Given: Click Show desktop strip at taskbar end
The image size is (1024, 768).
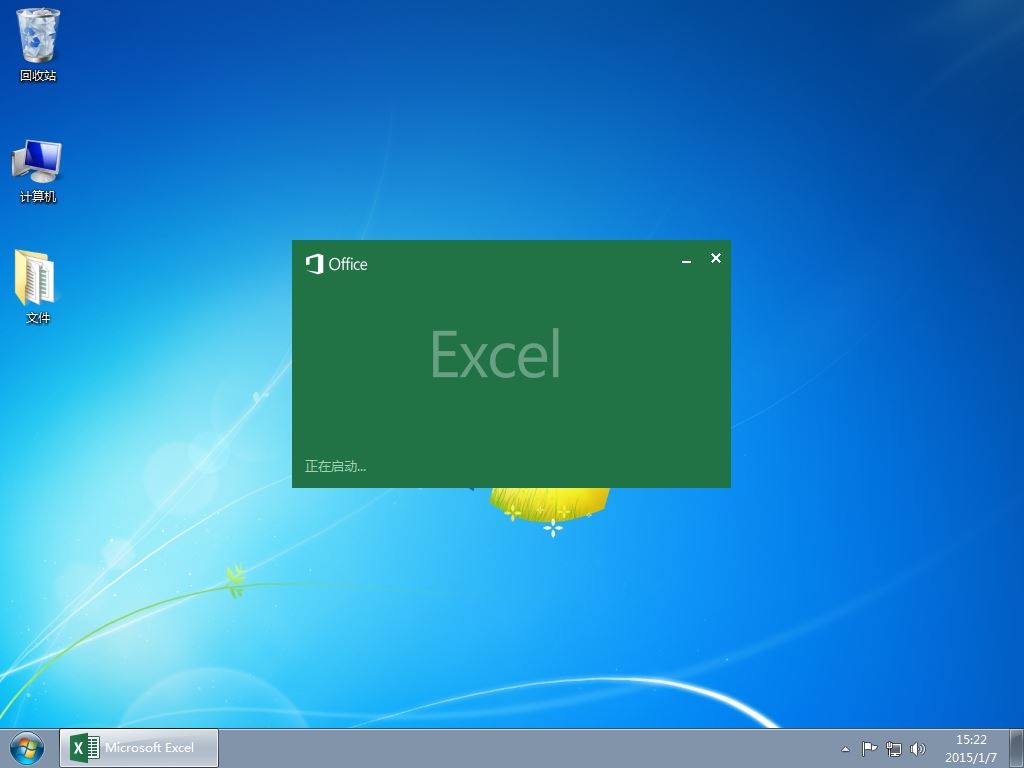Looking at the screenshot, I should point(1016,748).
